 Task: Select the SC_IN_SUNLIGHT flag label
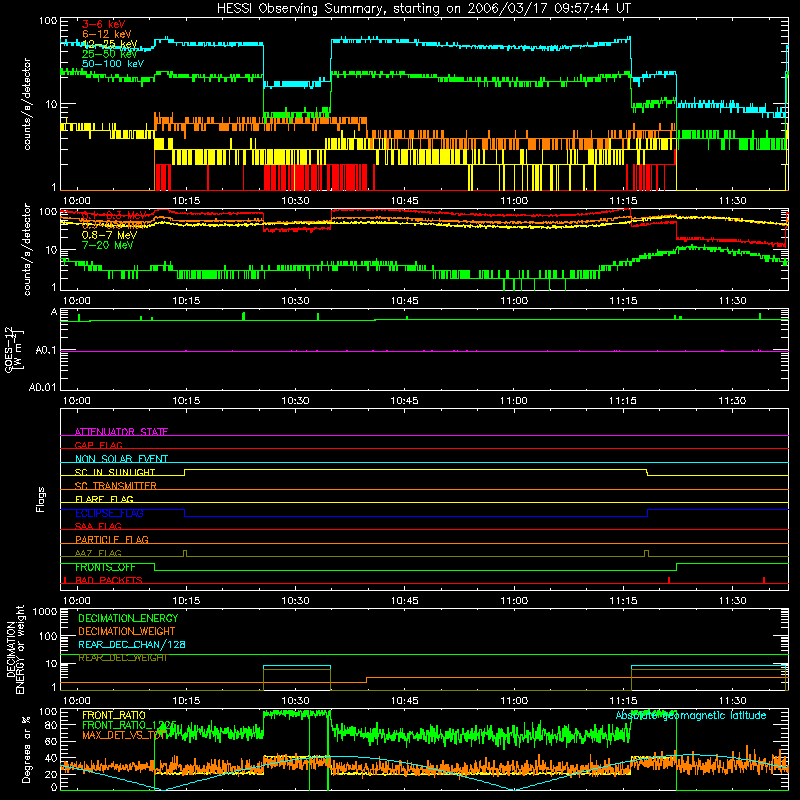tap(115, 472)
